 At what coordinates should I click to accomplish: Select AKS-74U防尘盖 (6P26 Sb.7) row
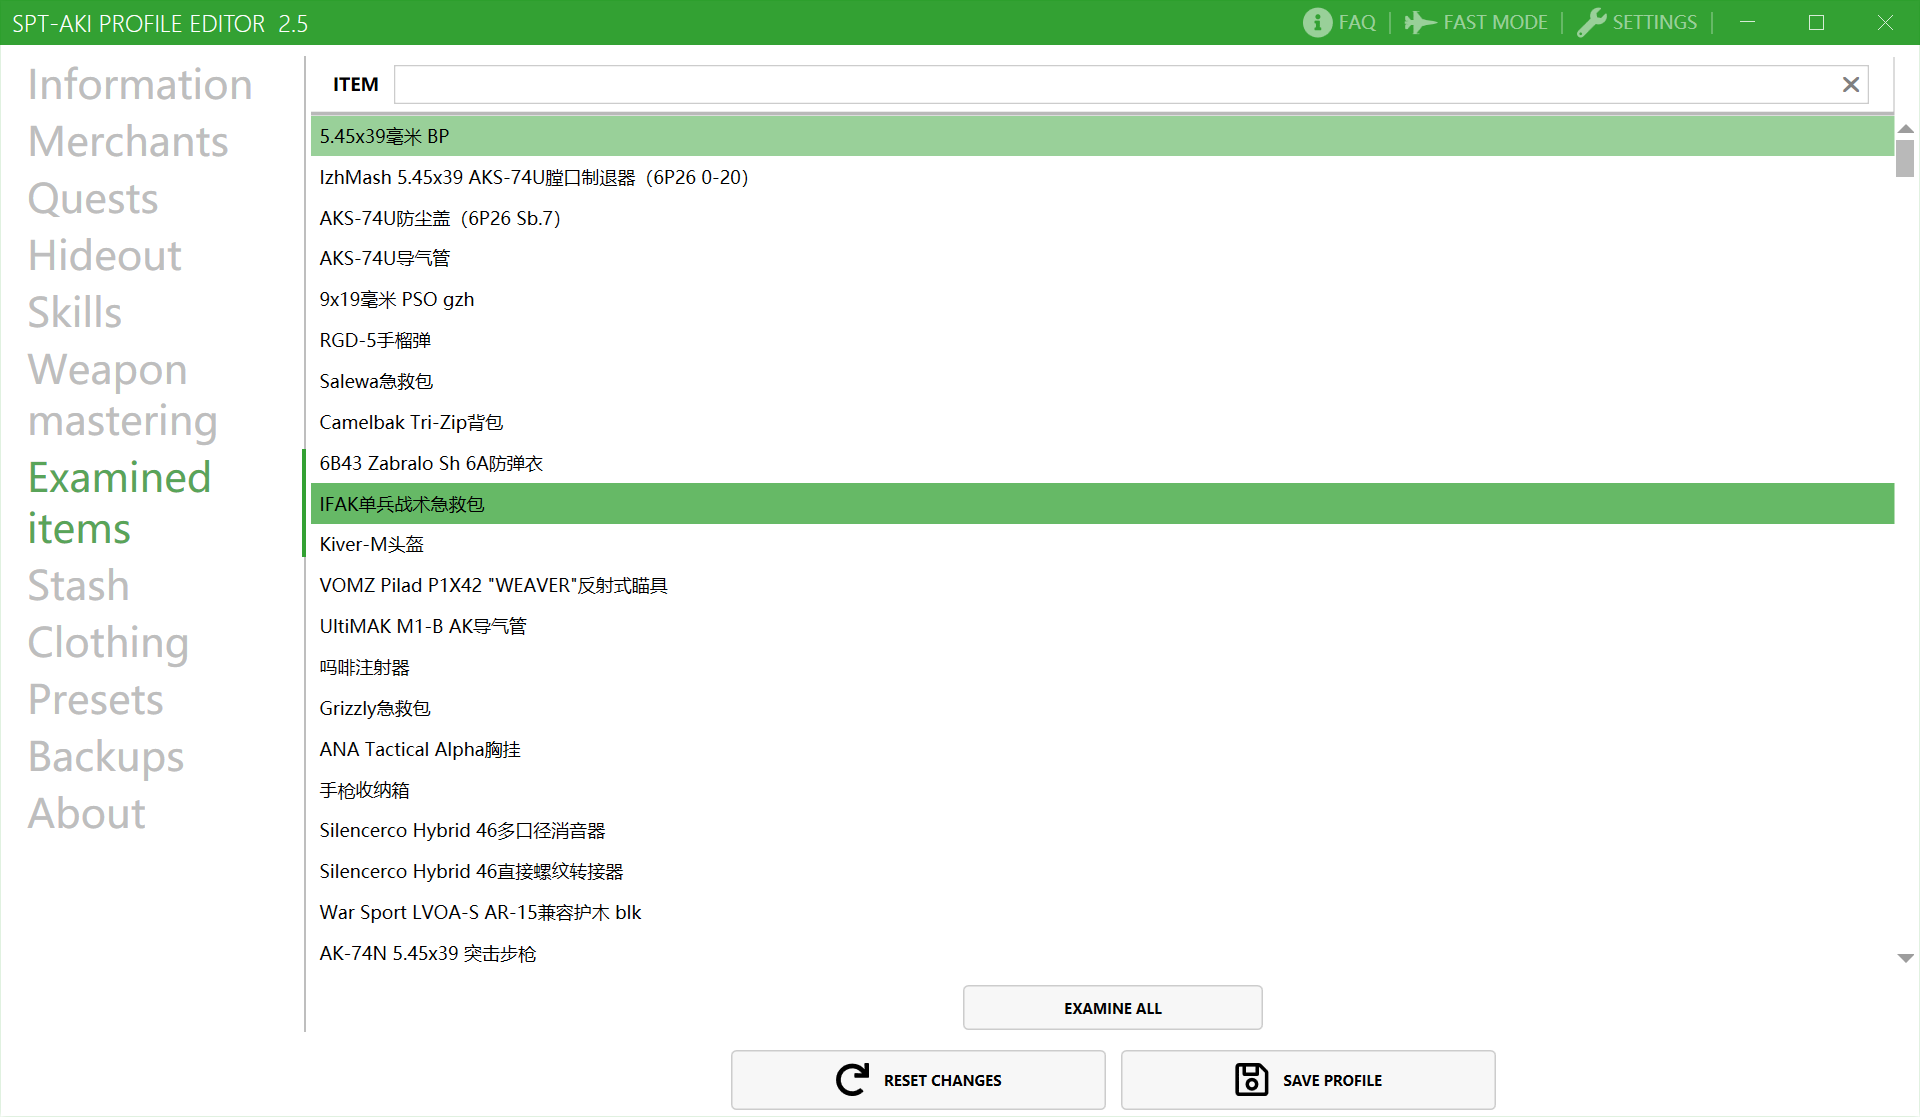pos(1102,218)
